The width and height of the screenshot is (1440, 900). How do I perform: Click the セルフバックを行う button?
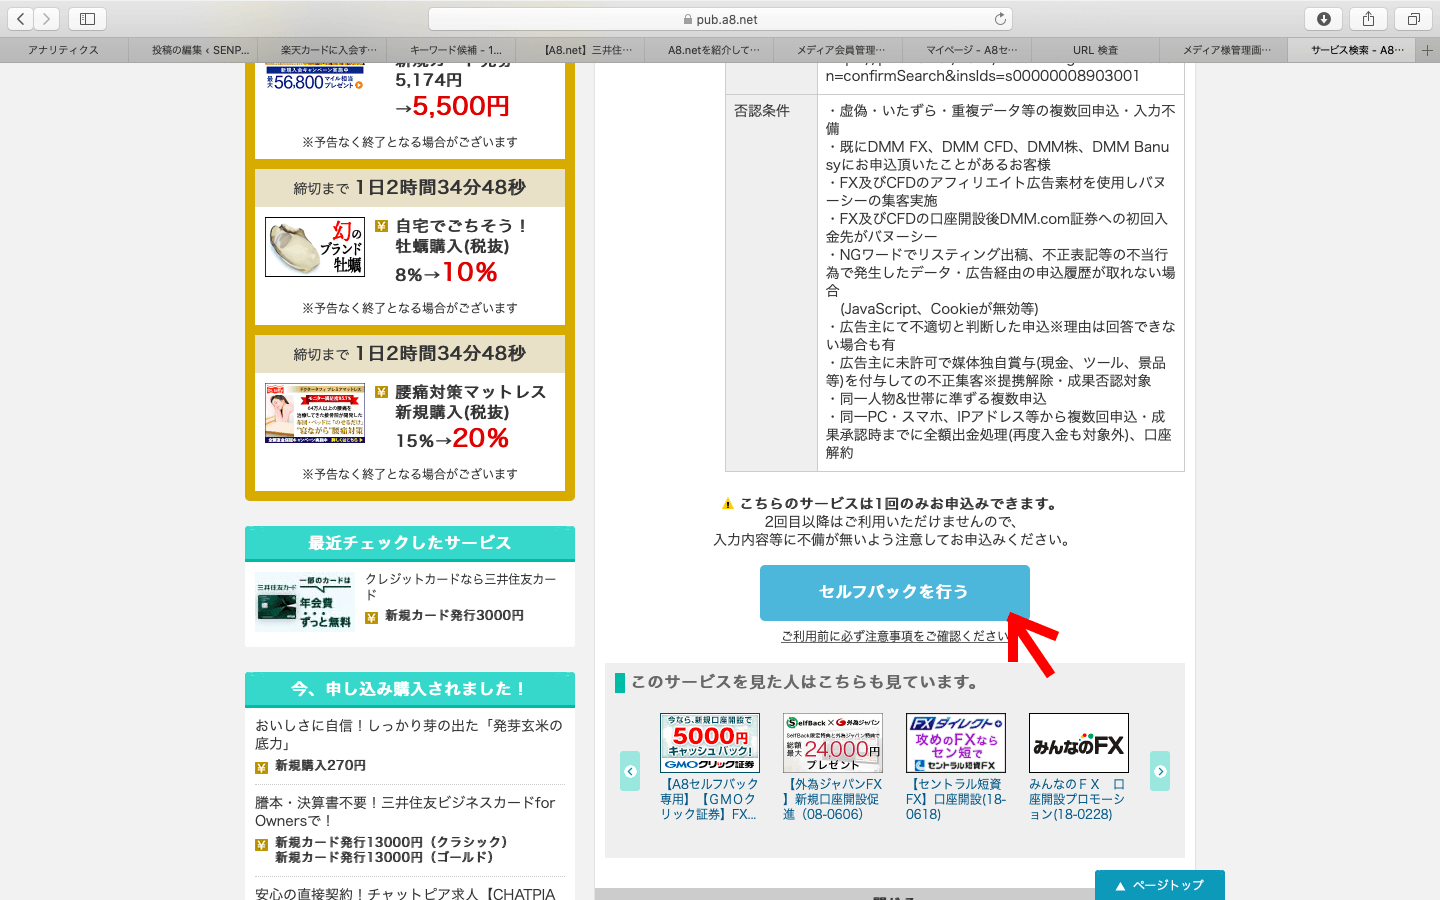pos(894,592)
